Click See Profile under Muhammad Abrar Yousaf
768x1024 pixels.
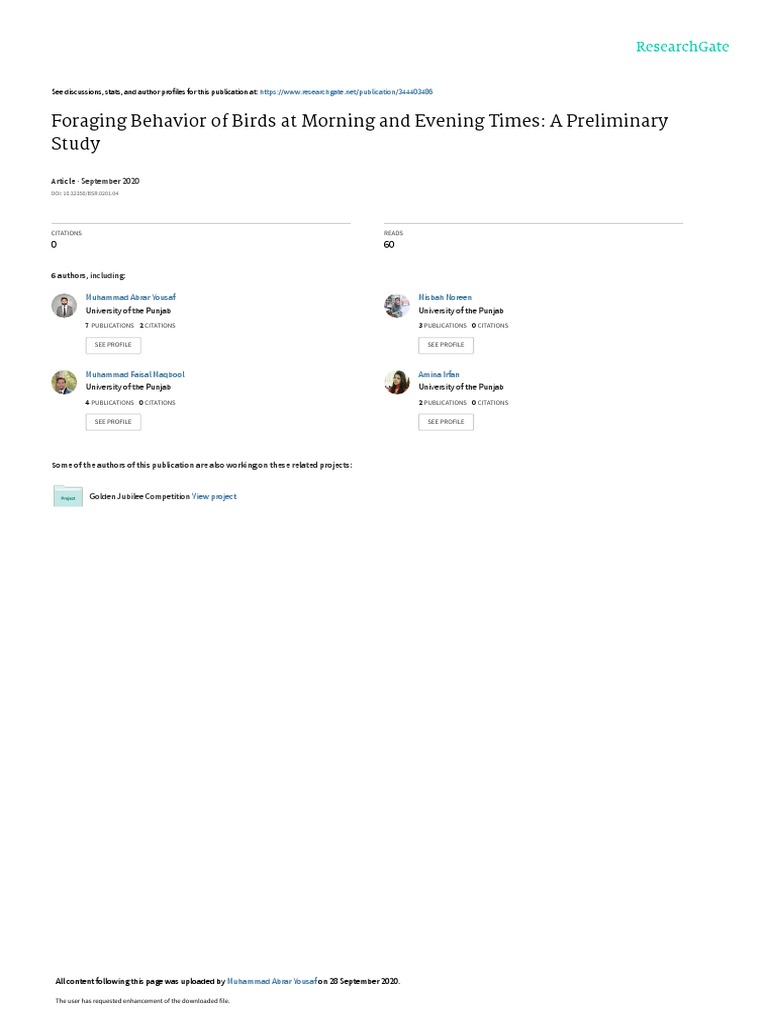[113, 345]
